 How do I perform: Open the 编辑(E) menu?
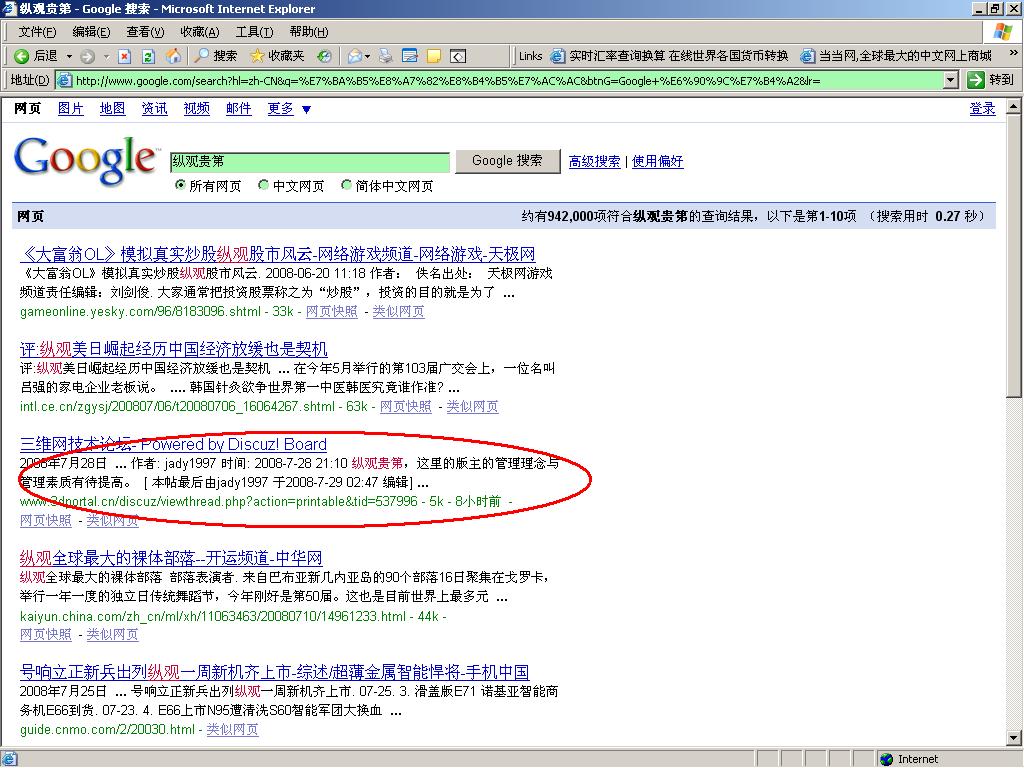91,32
